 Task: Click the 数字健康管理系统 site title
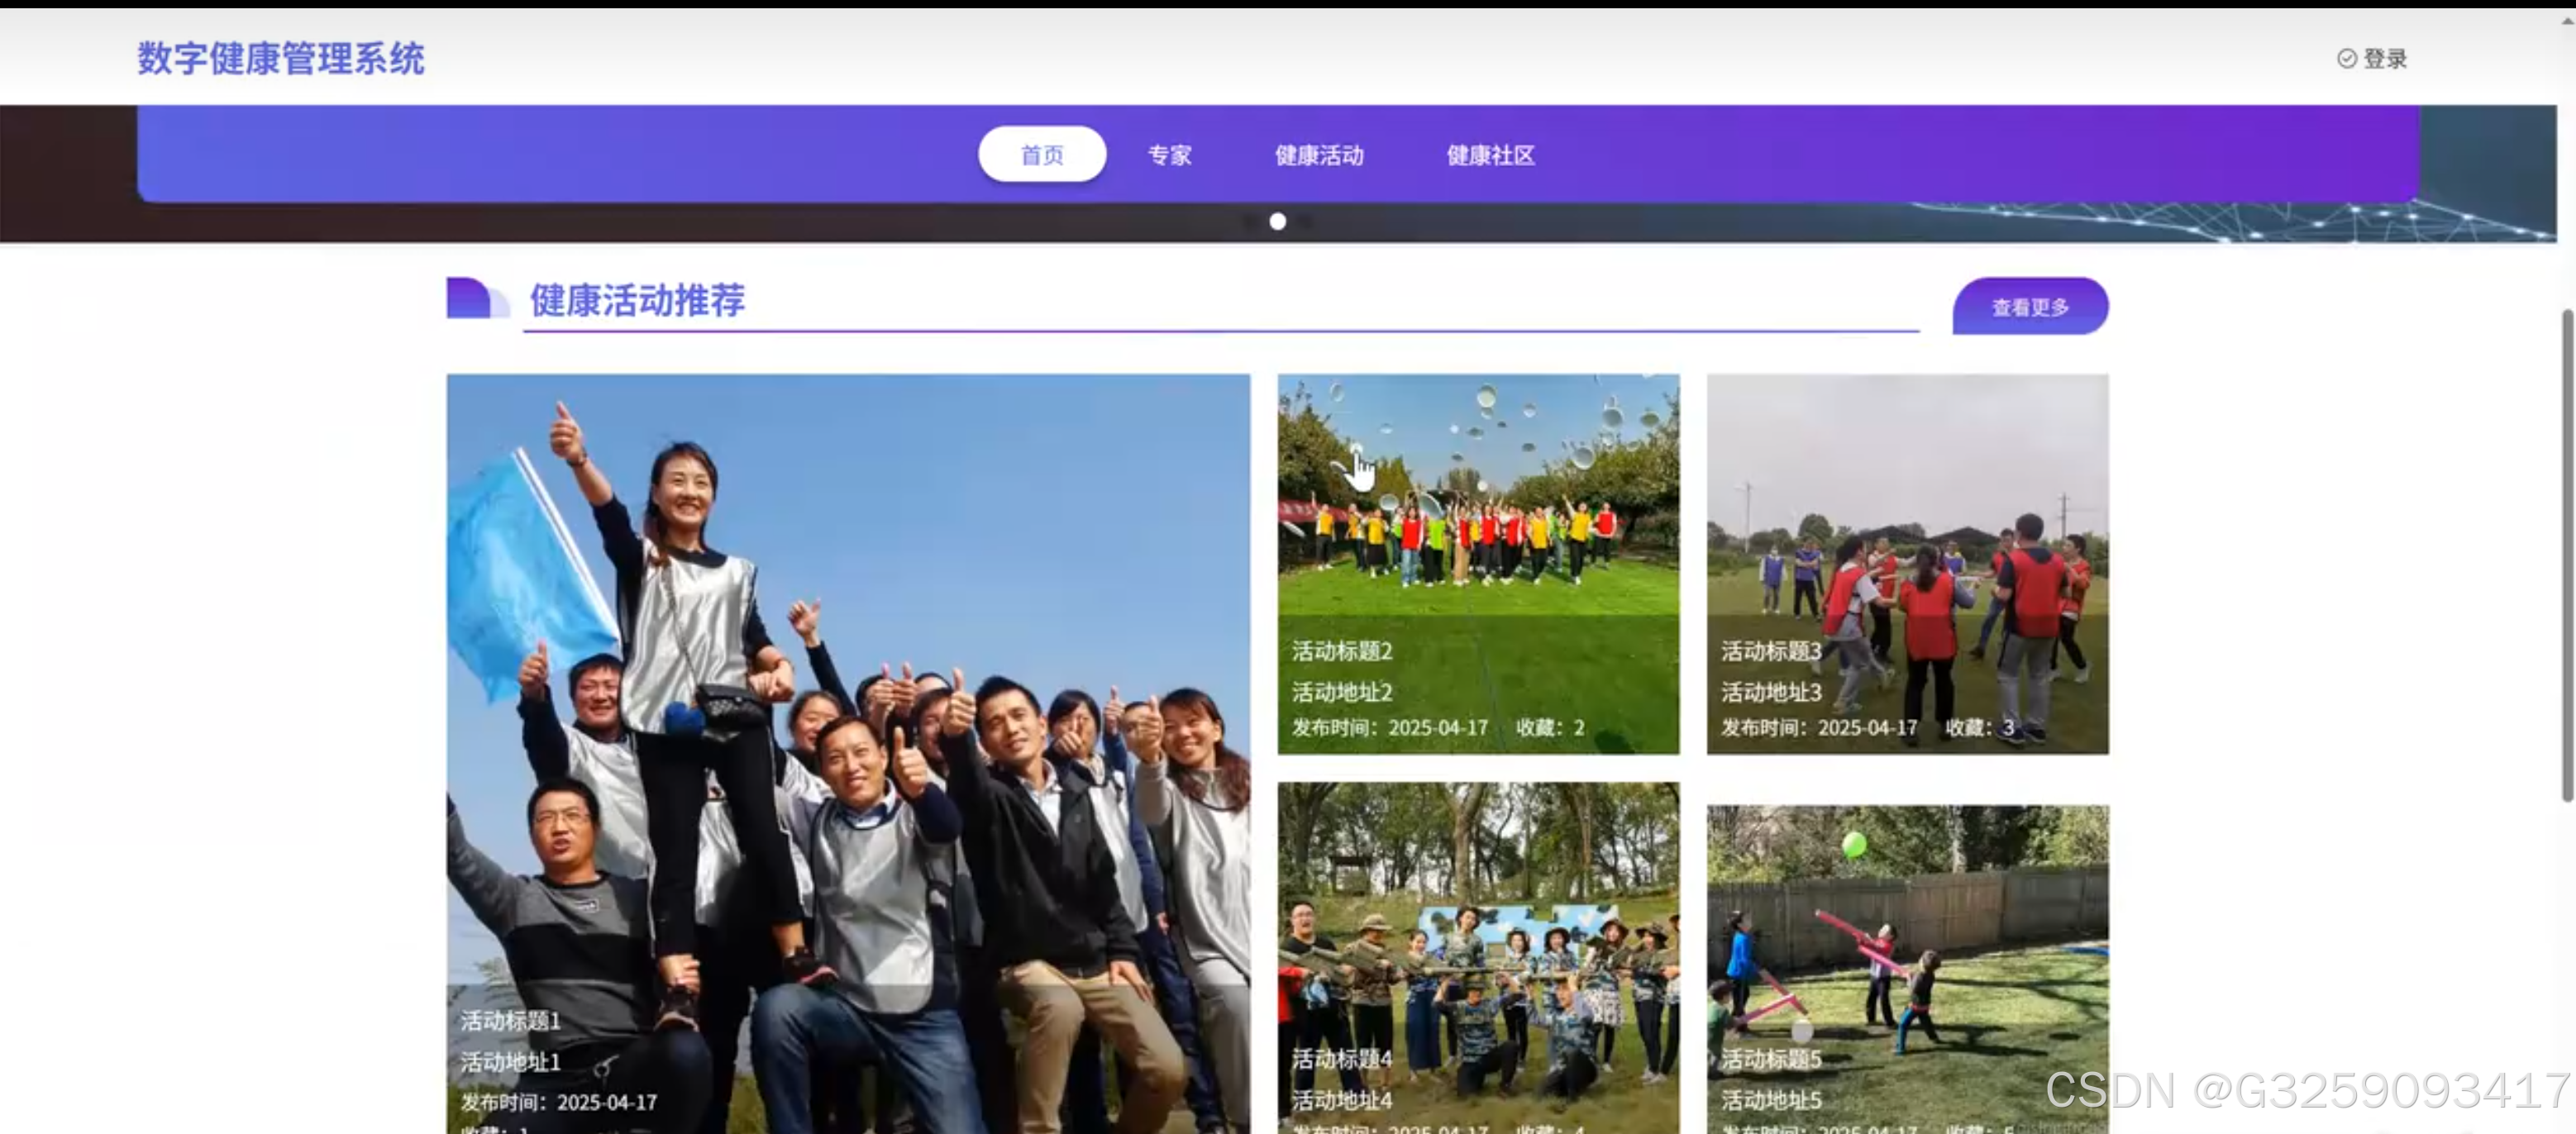coord(281,58)
